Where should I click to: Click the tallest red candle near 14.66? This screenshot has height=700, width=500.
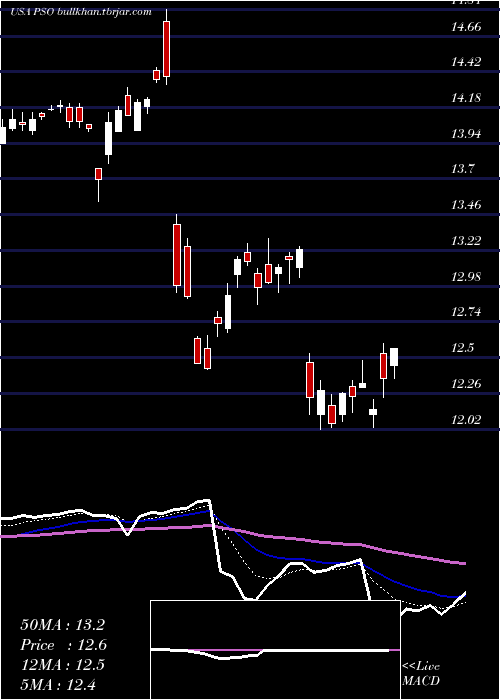167,47
